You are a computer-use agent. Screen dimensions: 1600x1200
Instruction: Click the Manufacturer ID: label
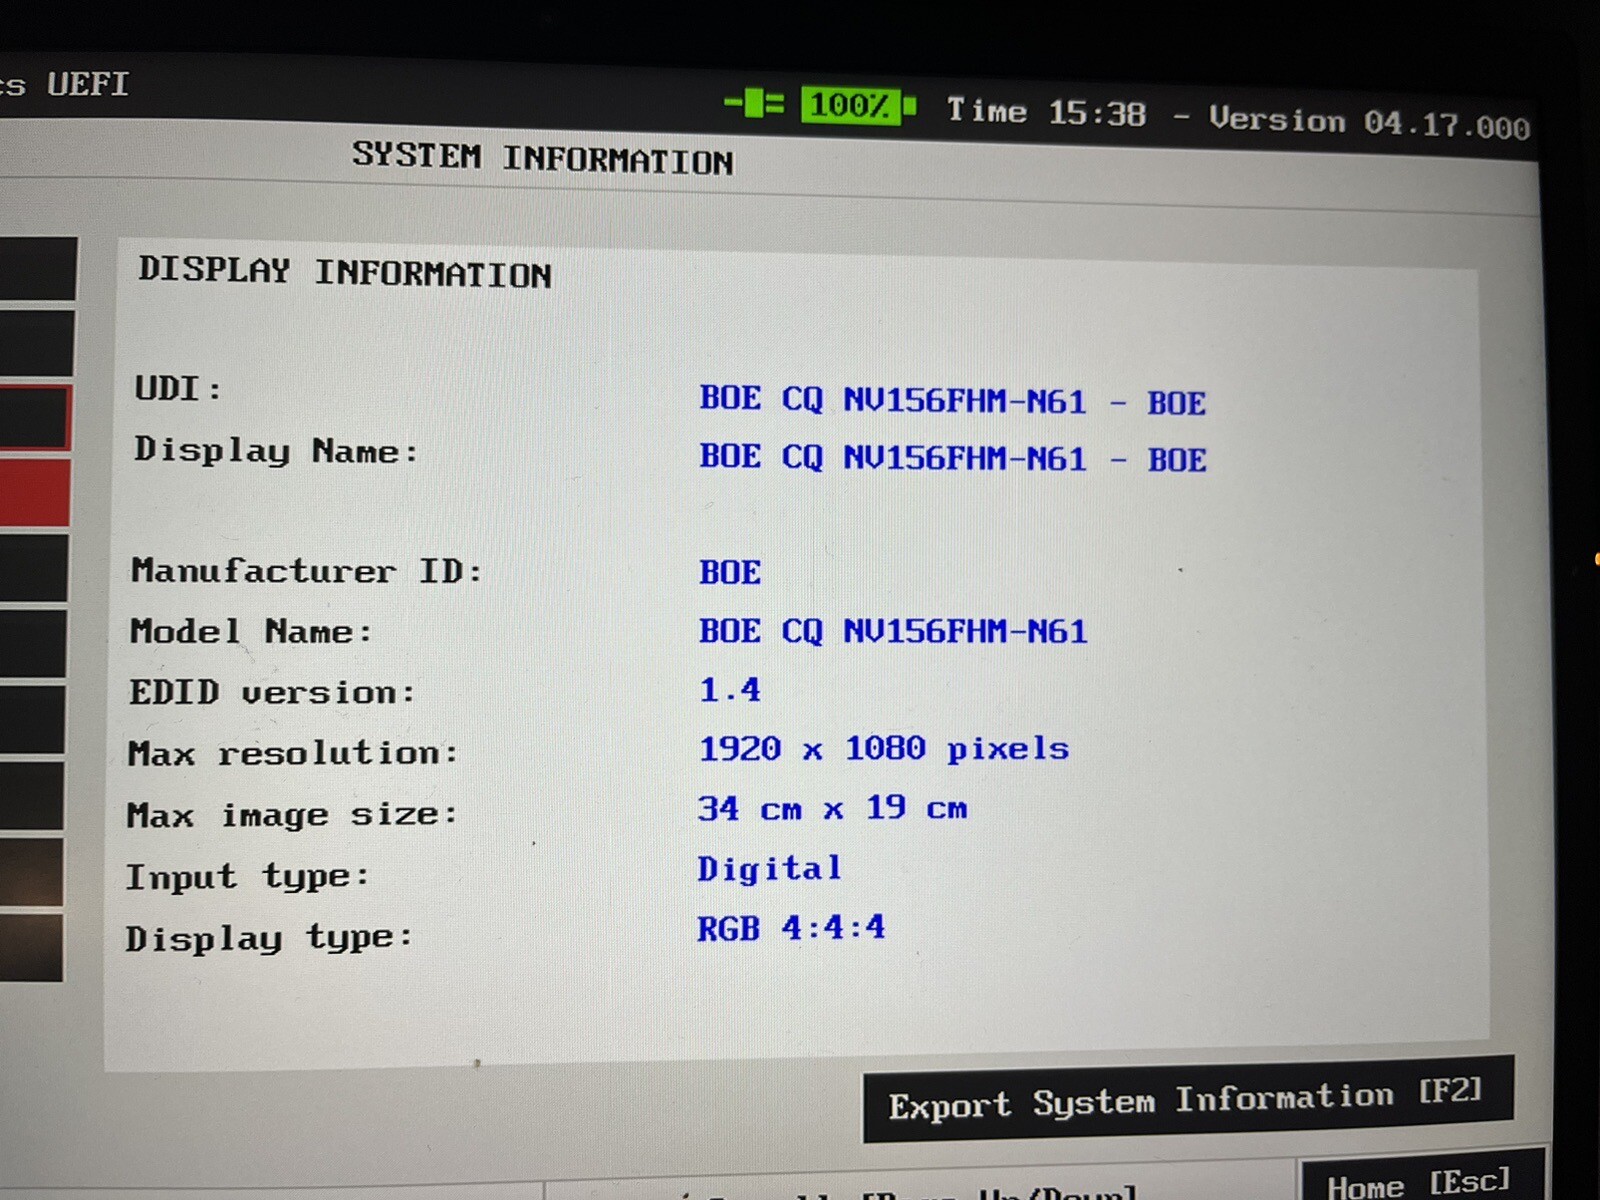307,570
